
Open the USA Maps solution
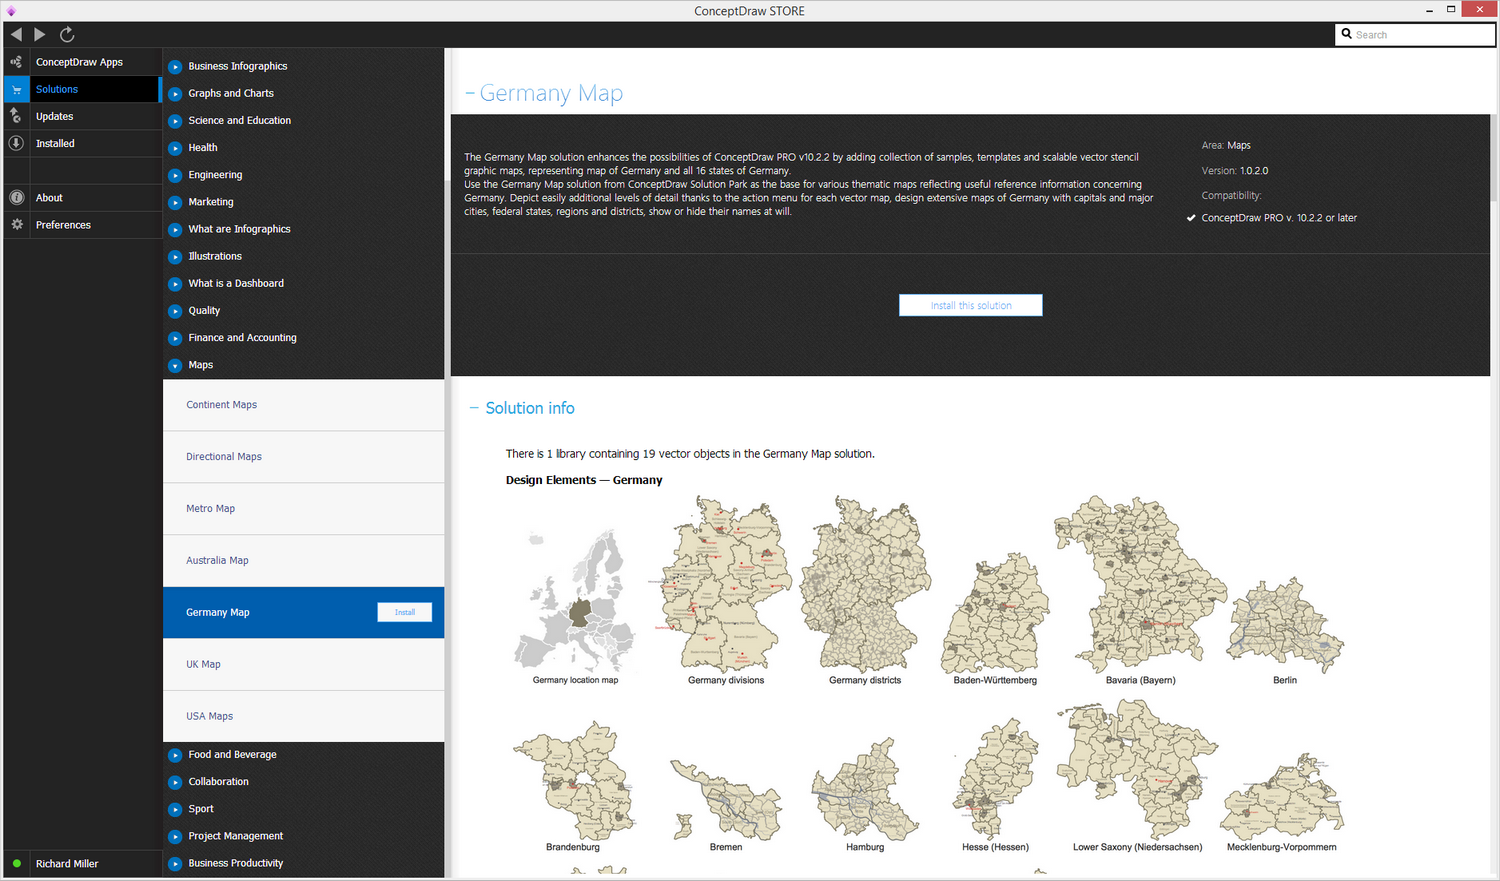[303, 717]
